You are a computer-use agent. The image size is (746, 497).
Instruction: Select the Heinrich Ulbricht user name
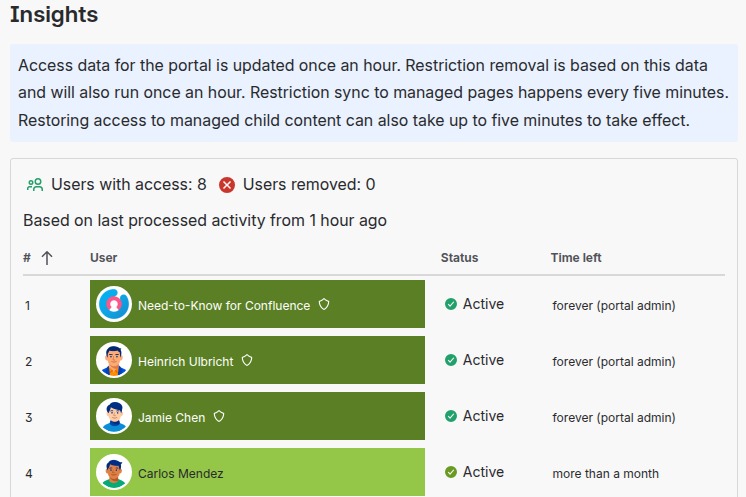point(186,361)
